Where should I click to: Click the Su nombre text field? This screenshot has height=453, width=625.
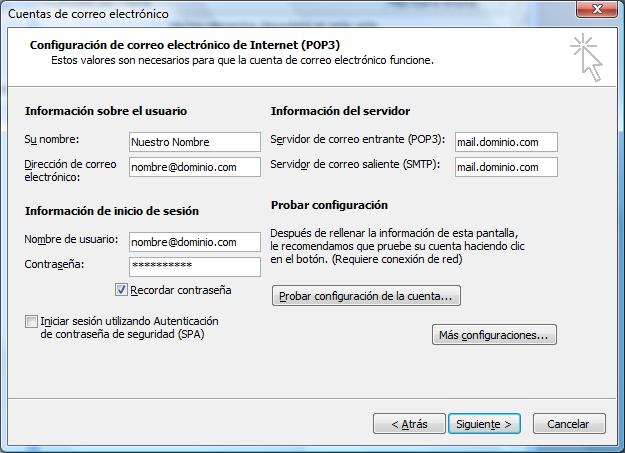tap(195, 142)
